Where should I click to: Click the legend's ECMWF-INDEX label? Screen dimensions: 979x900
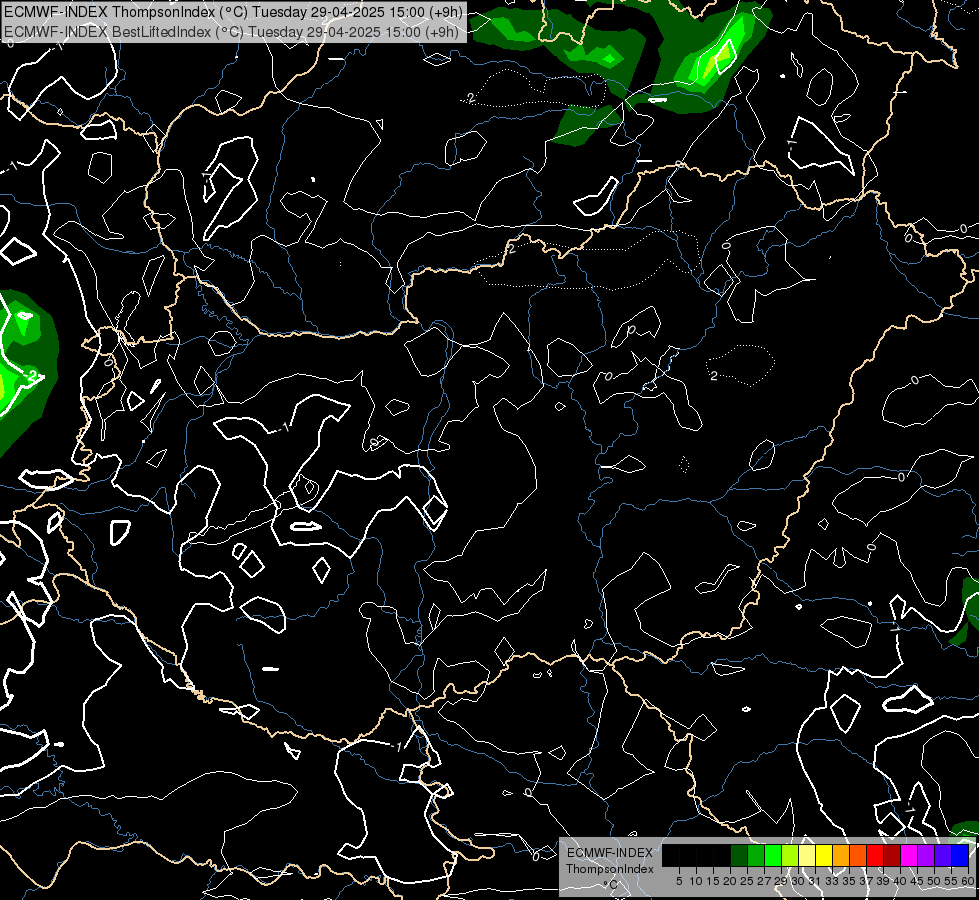point(610,853)
